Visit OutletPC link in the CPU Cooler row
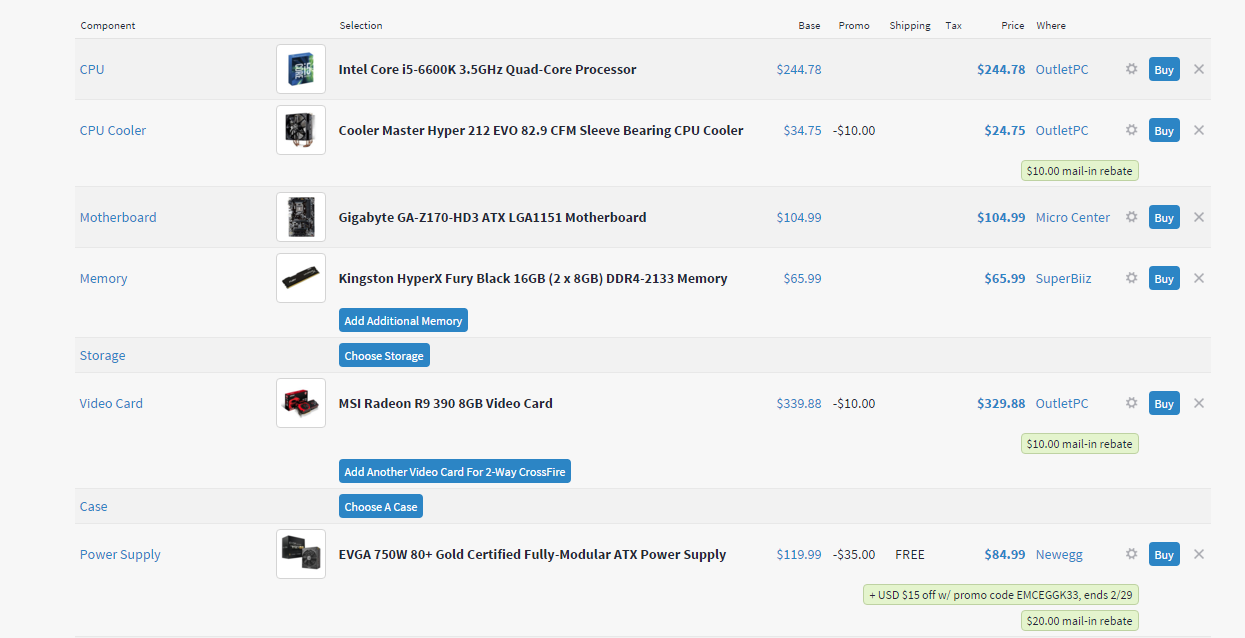1245x638 pixels. (1062, 130)
